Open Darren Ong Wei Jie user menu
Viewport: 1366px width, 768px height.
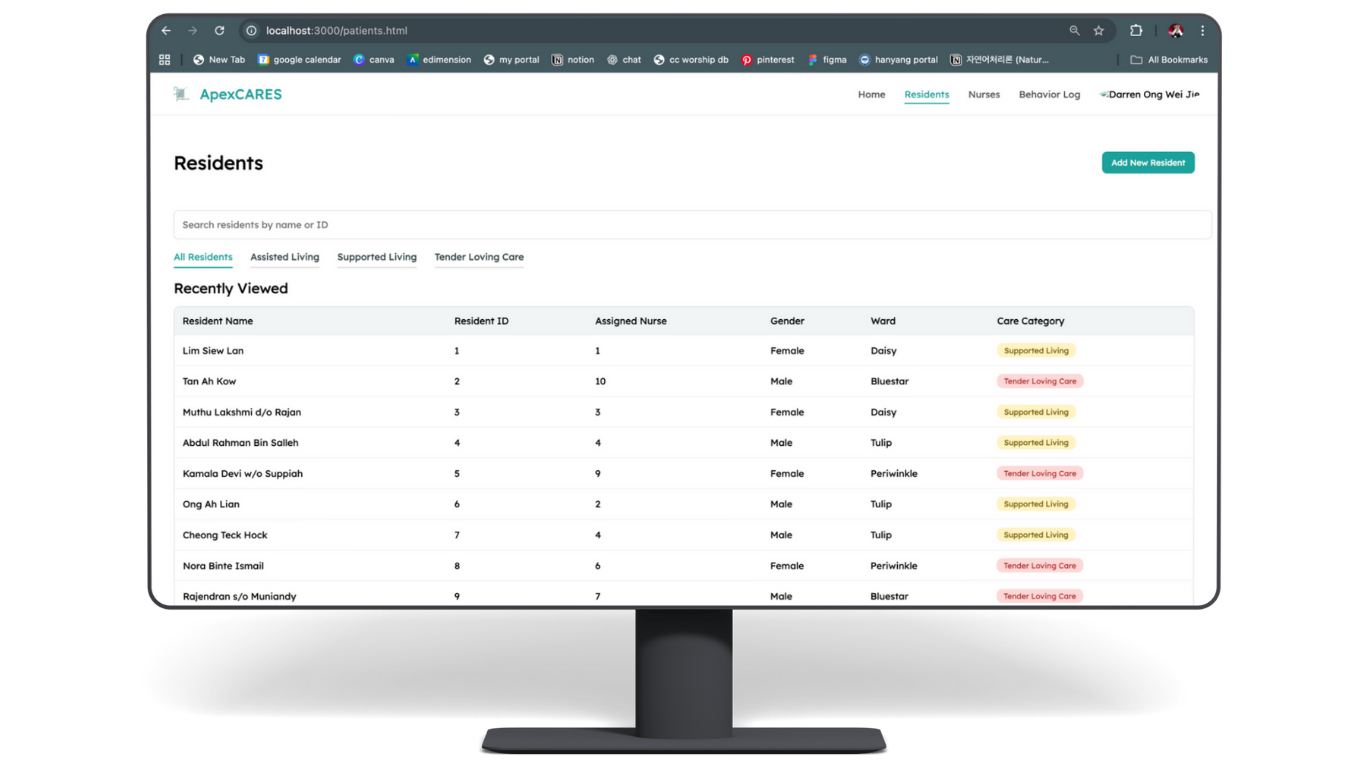[x=1150, y=95]
